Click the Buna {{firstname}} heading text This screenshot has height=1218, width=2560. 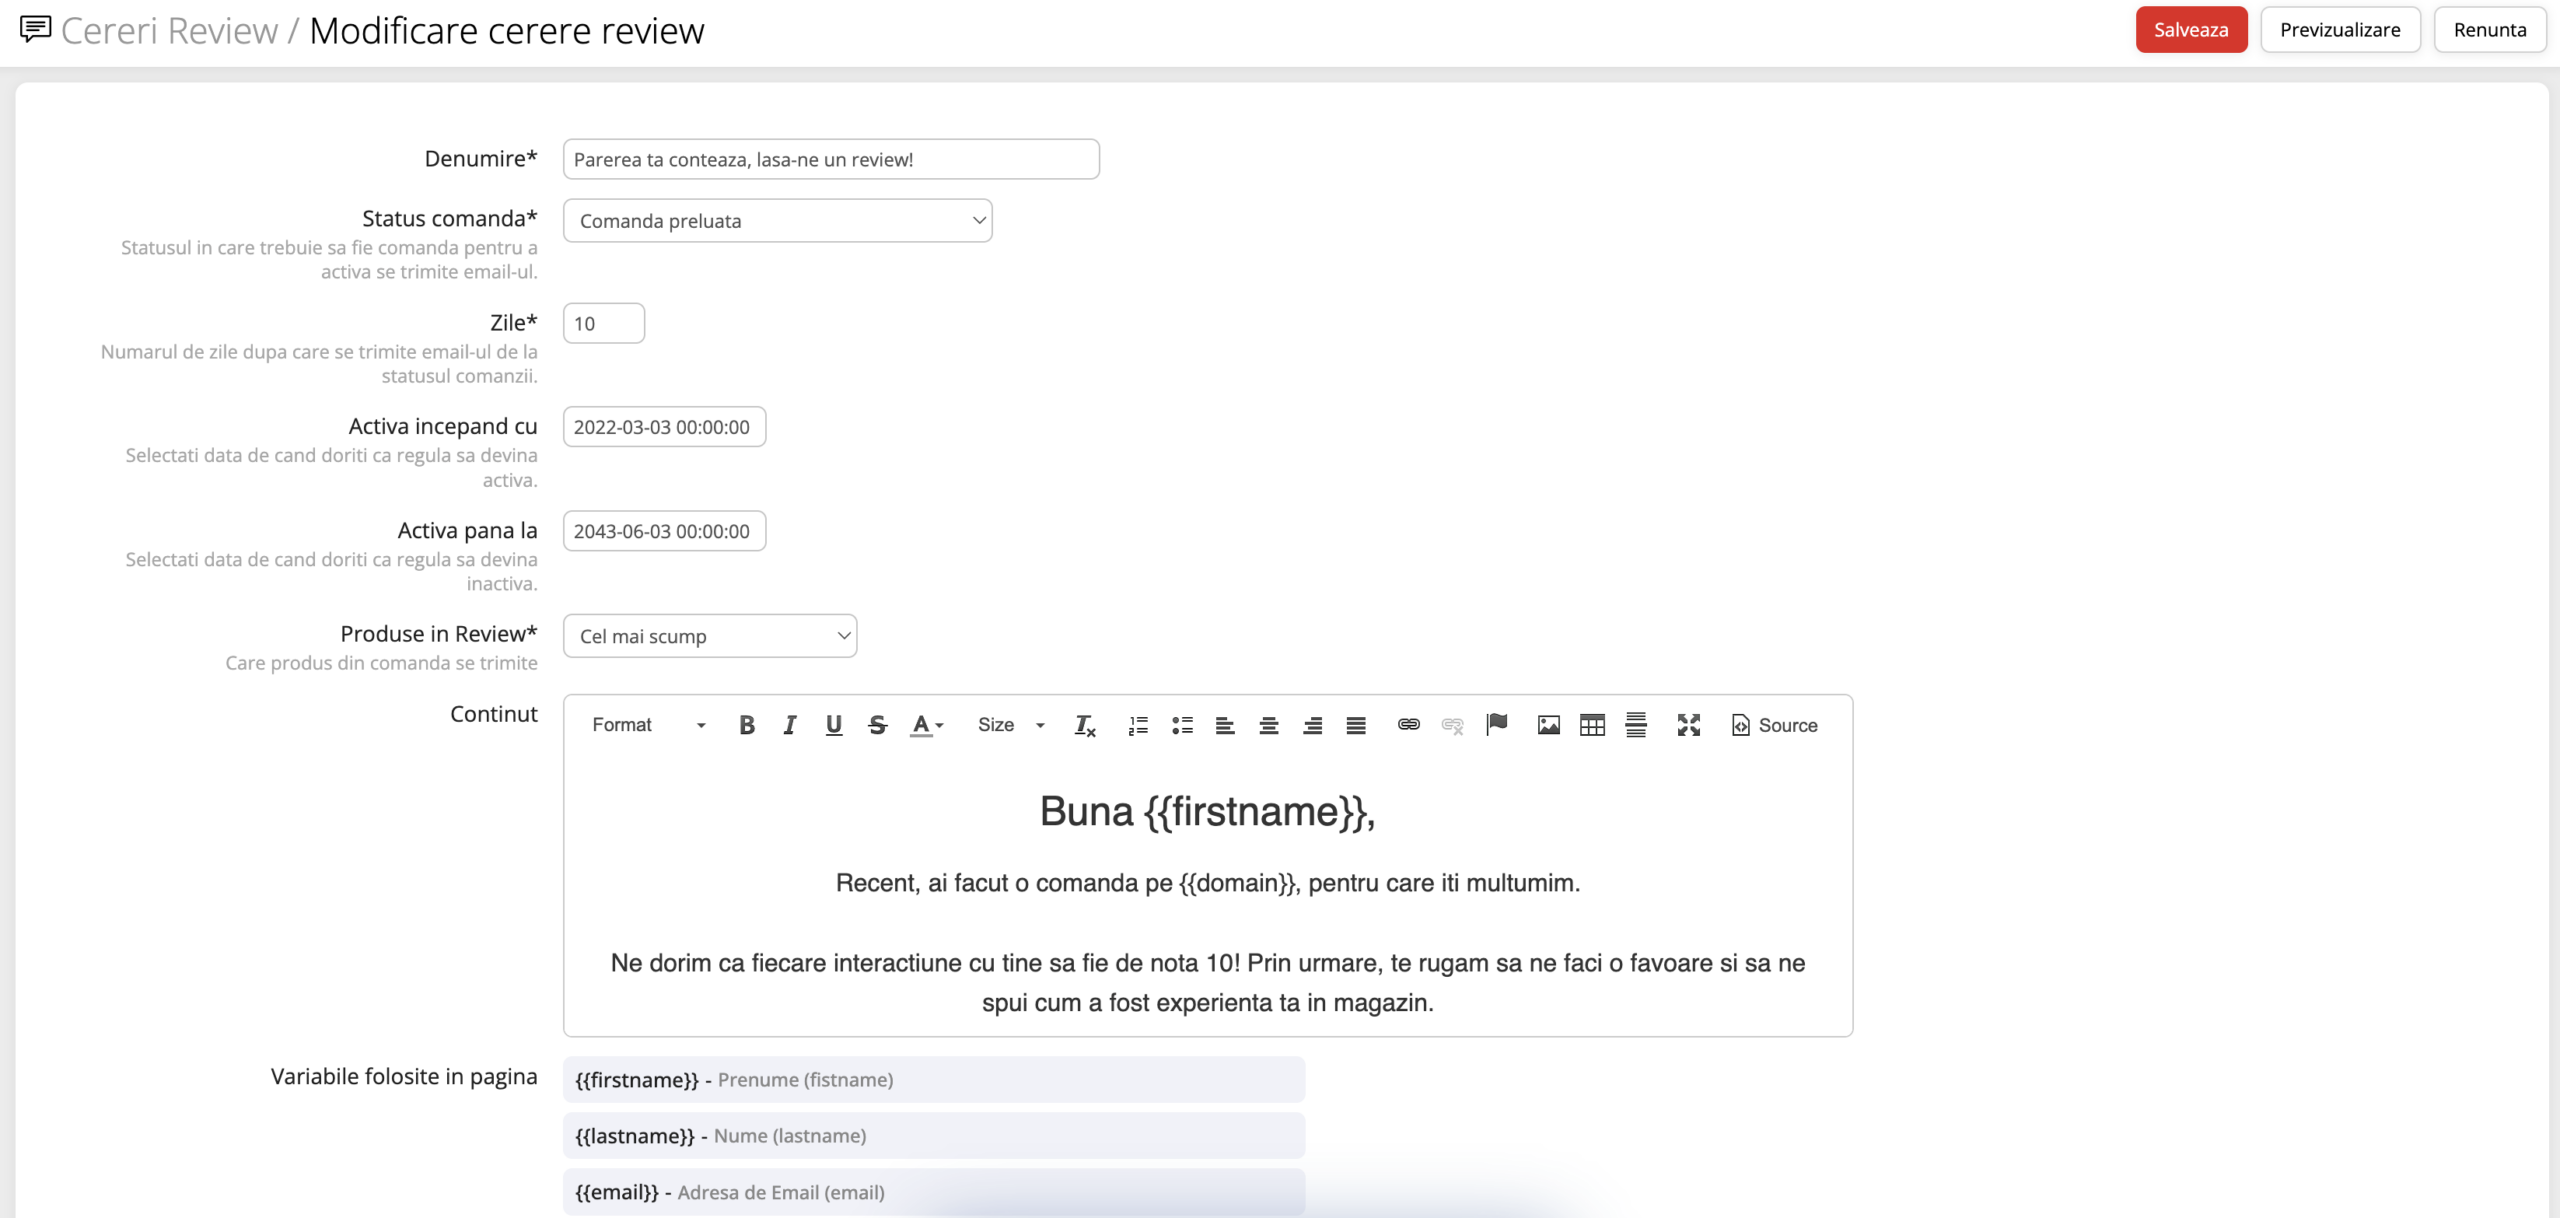tap(1207, 812)
